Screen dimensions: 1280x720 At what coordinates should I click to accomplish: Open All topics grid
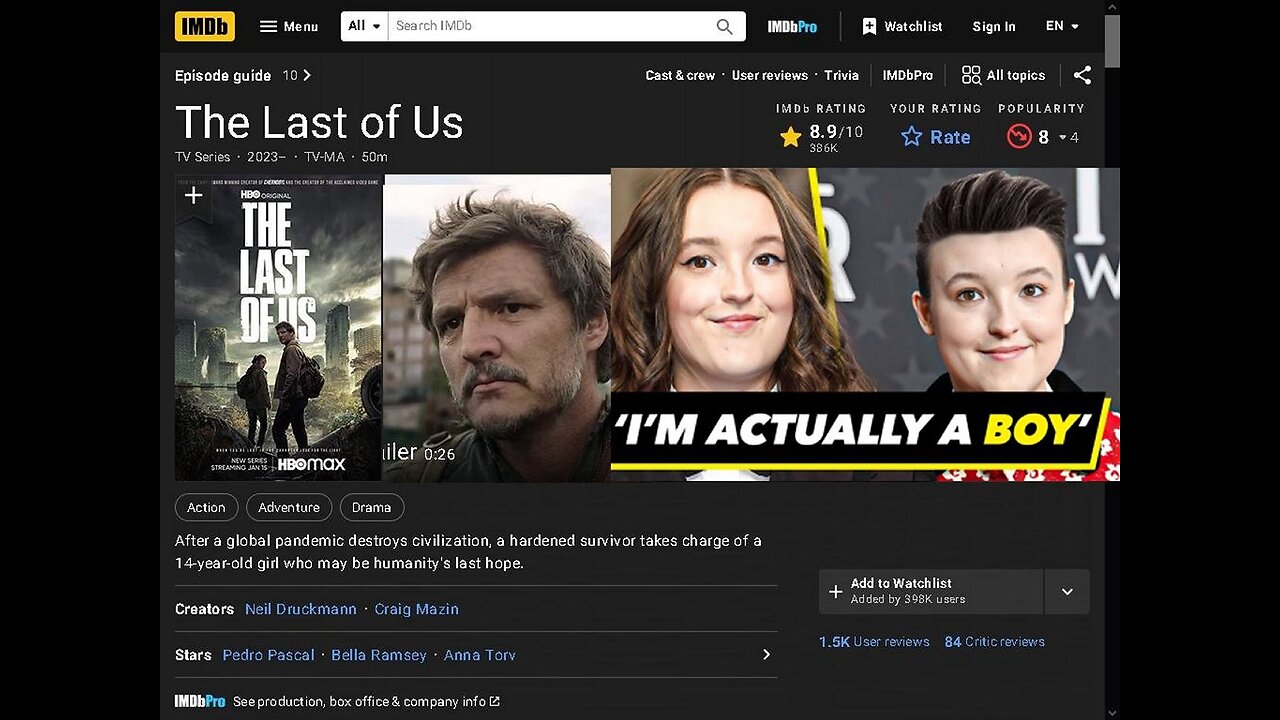click(x=1003, y=75)
